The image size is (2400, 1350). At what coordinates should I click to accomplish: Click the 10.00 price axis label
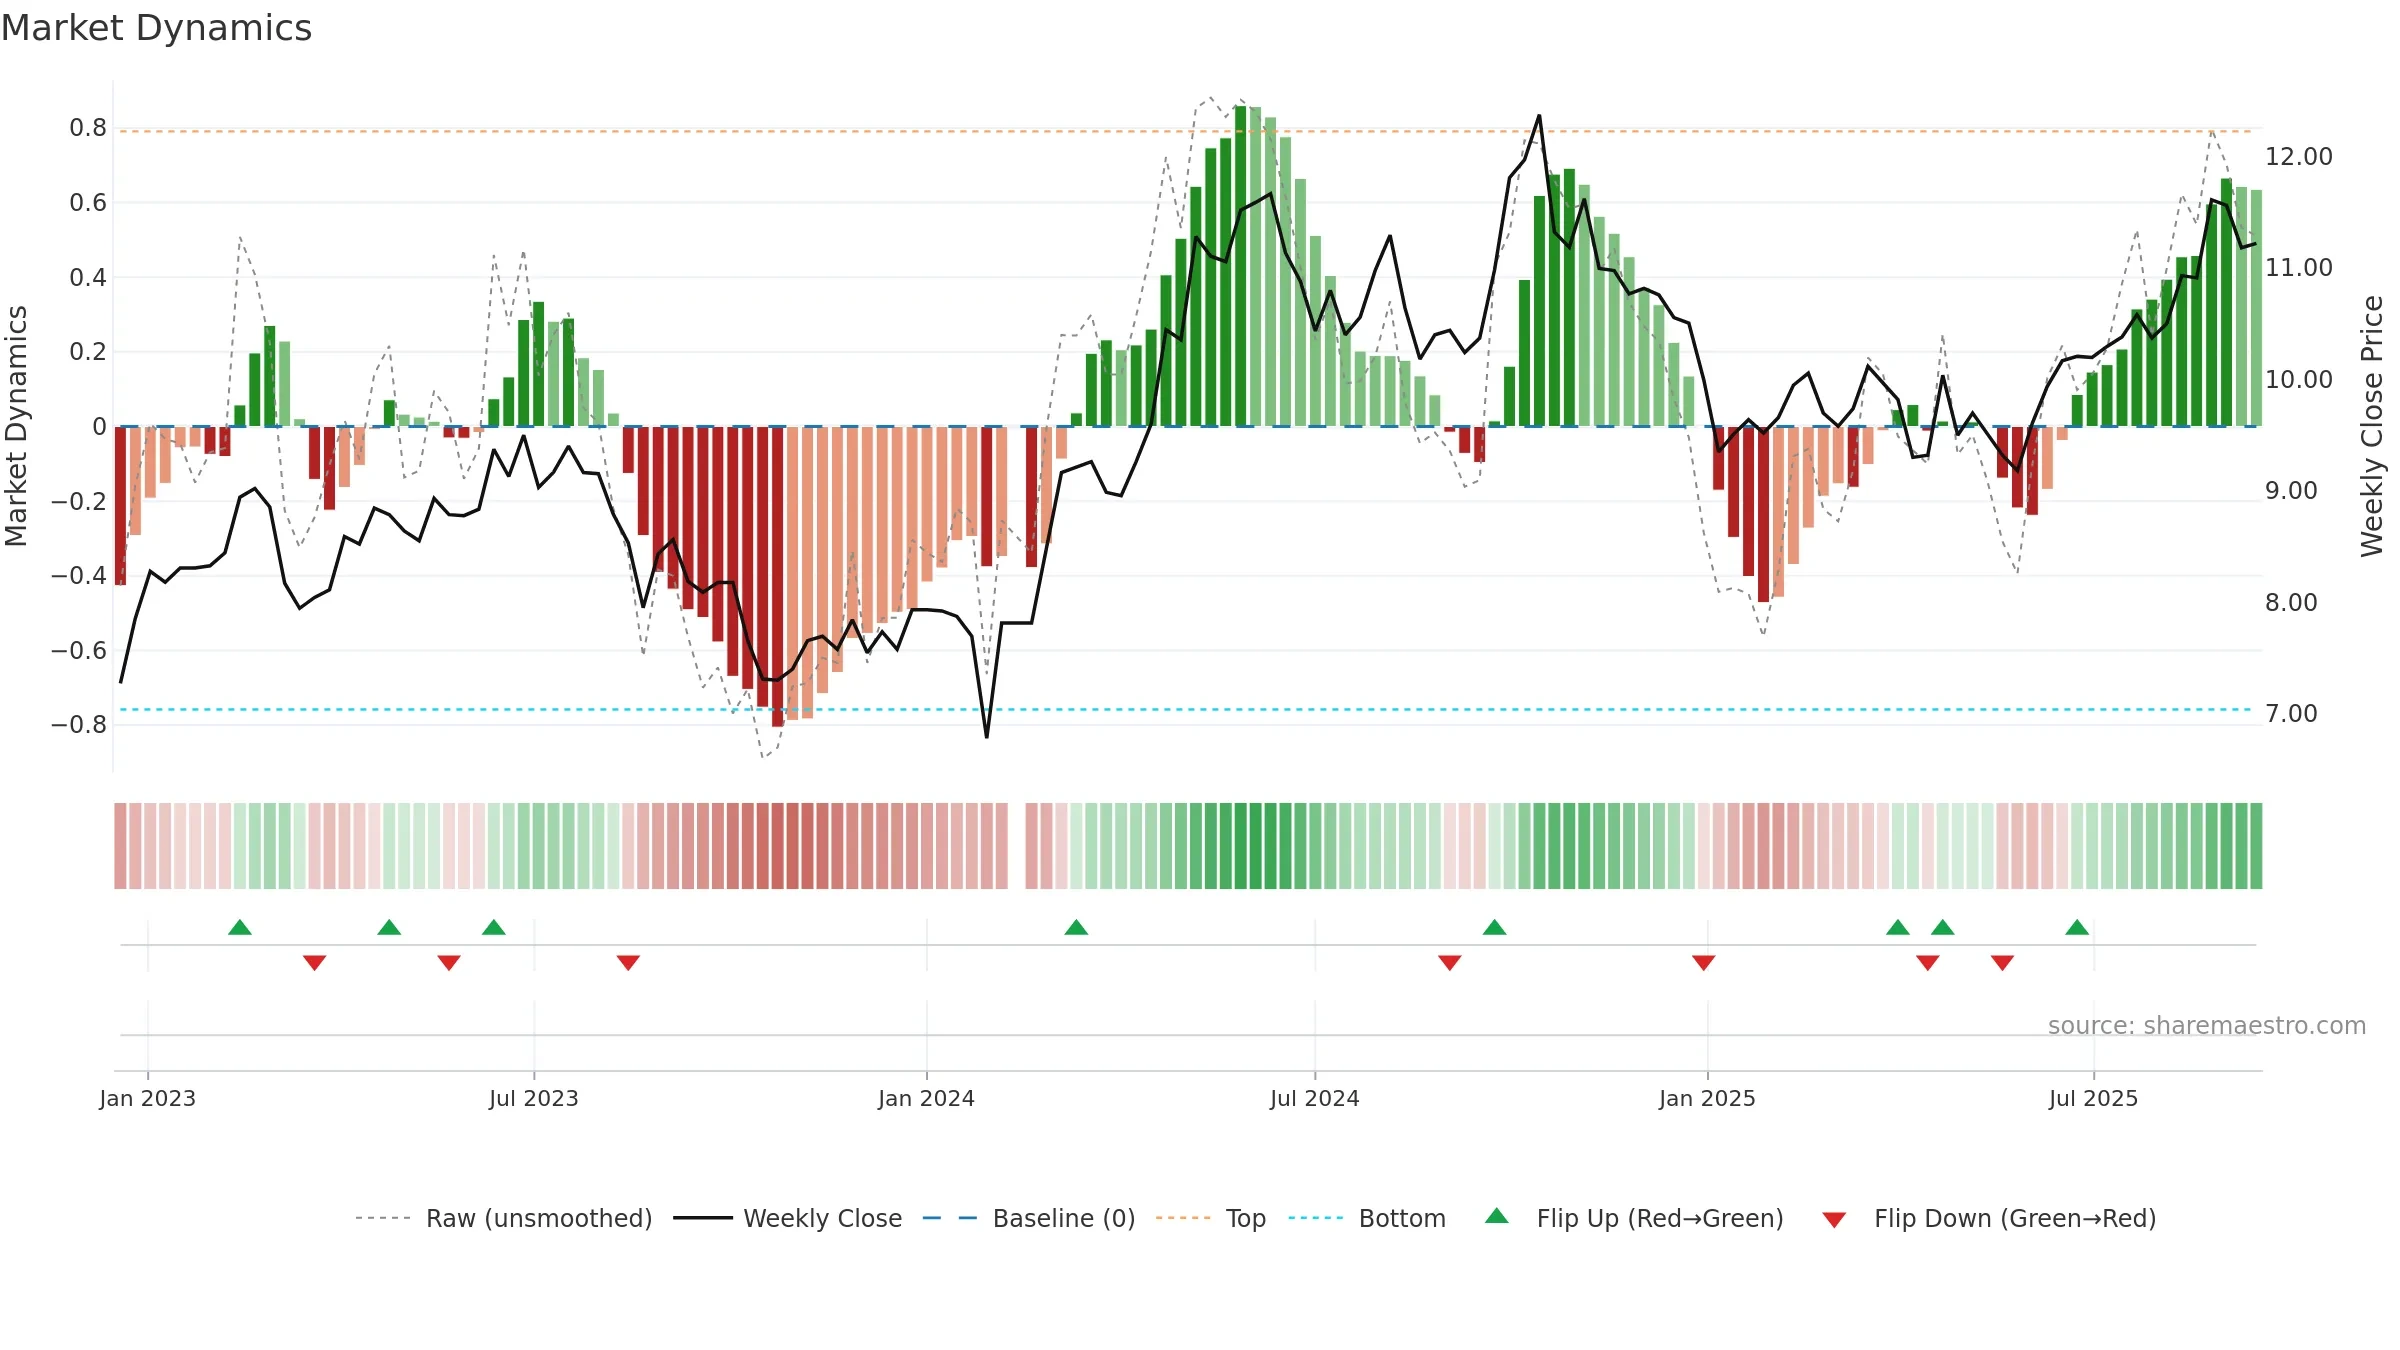pyautogui.click(x=2299, y=379)
